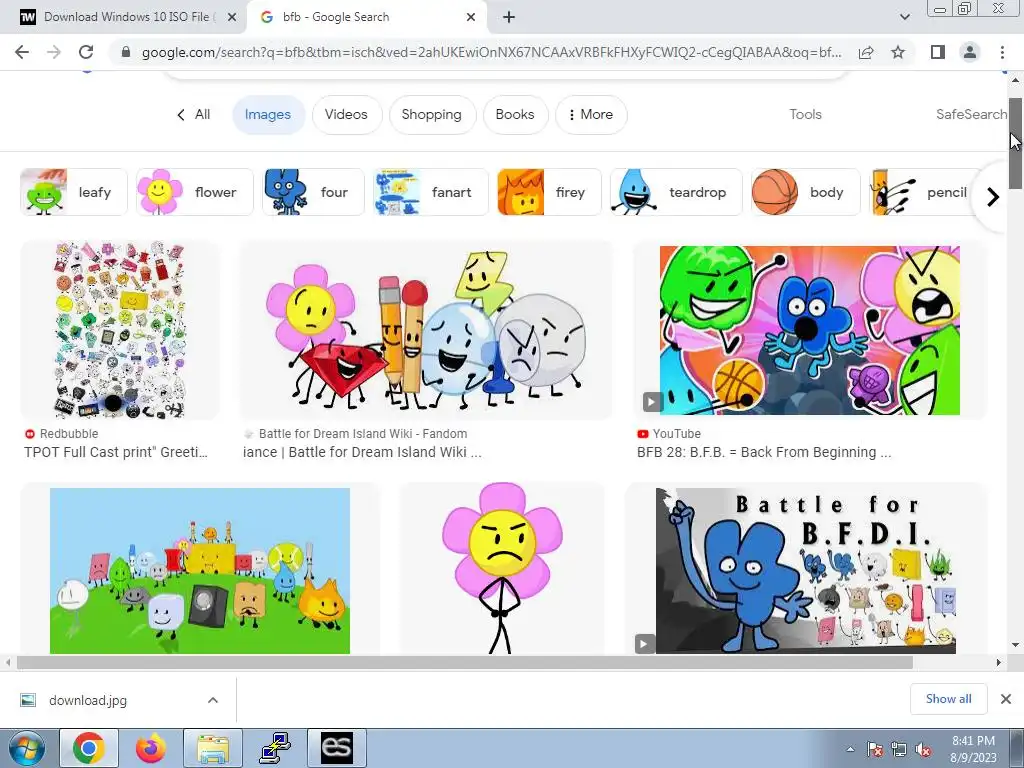Show hidden system tray icons
1024x768 pixels.
pyautogui.click(x=850, y=749)
